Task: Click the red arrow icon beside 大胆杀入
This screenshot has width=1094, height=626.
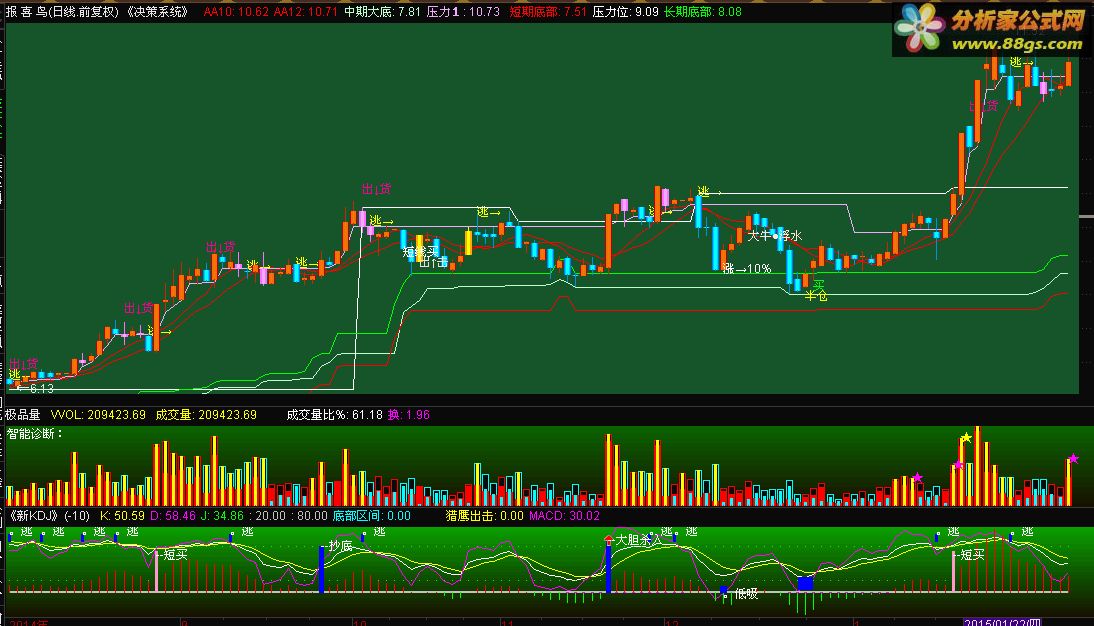Action: click(608, 539)
